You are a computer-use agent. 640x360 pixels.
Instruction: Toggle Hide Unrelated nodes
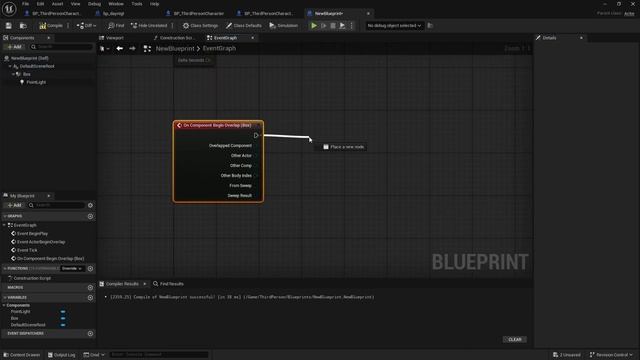[x=149, y=26]
